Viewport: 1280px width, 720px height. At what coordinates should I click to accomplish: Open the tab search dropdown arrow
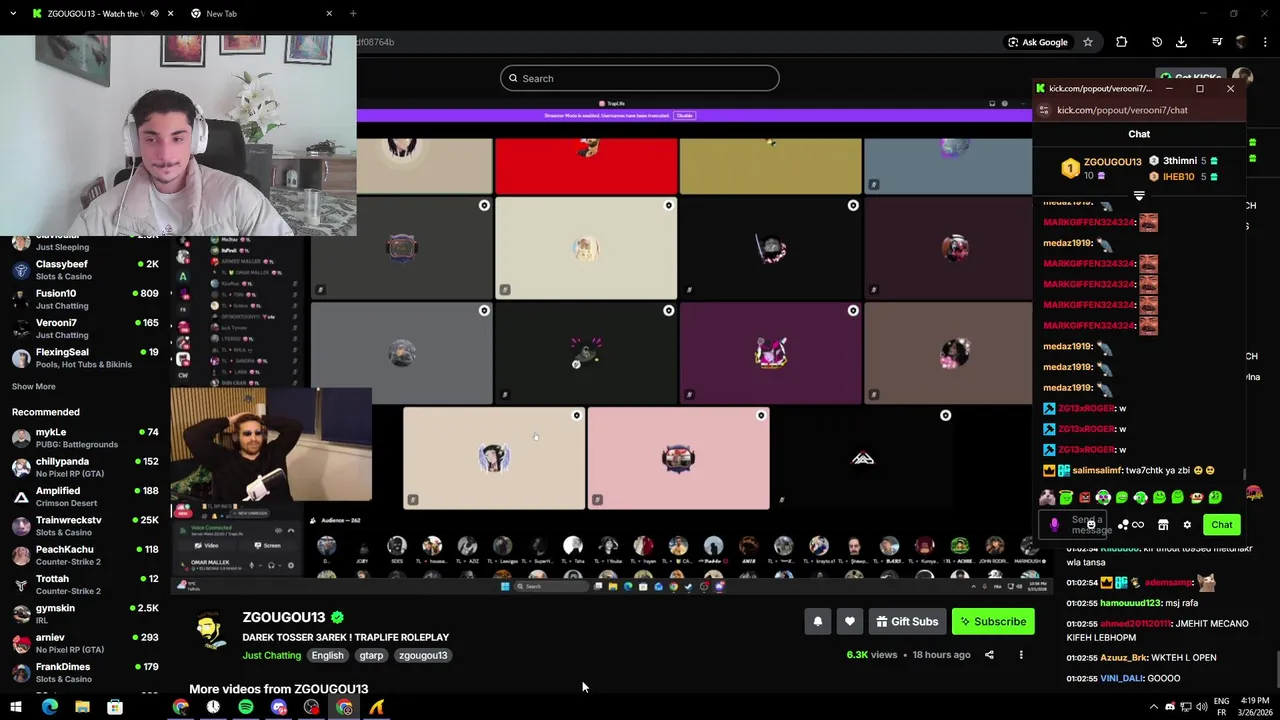[14, 14]
